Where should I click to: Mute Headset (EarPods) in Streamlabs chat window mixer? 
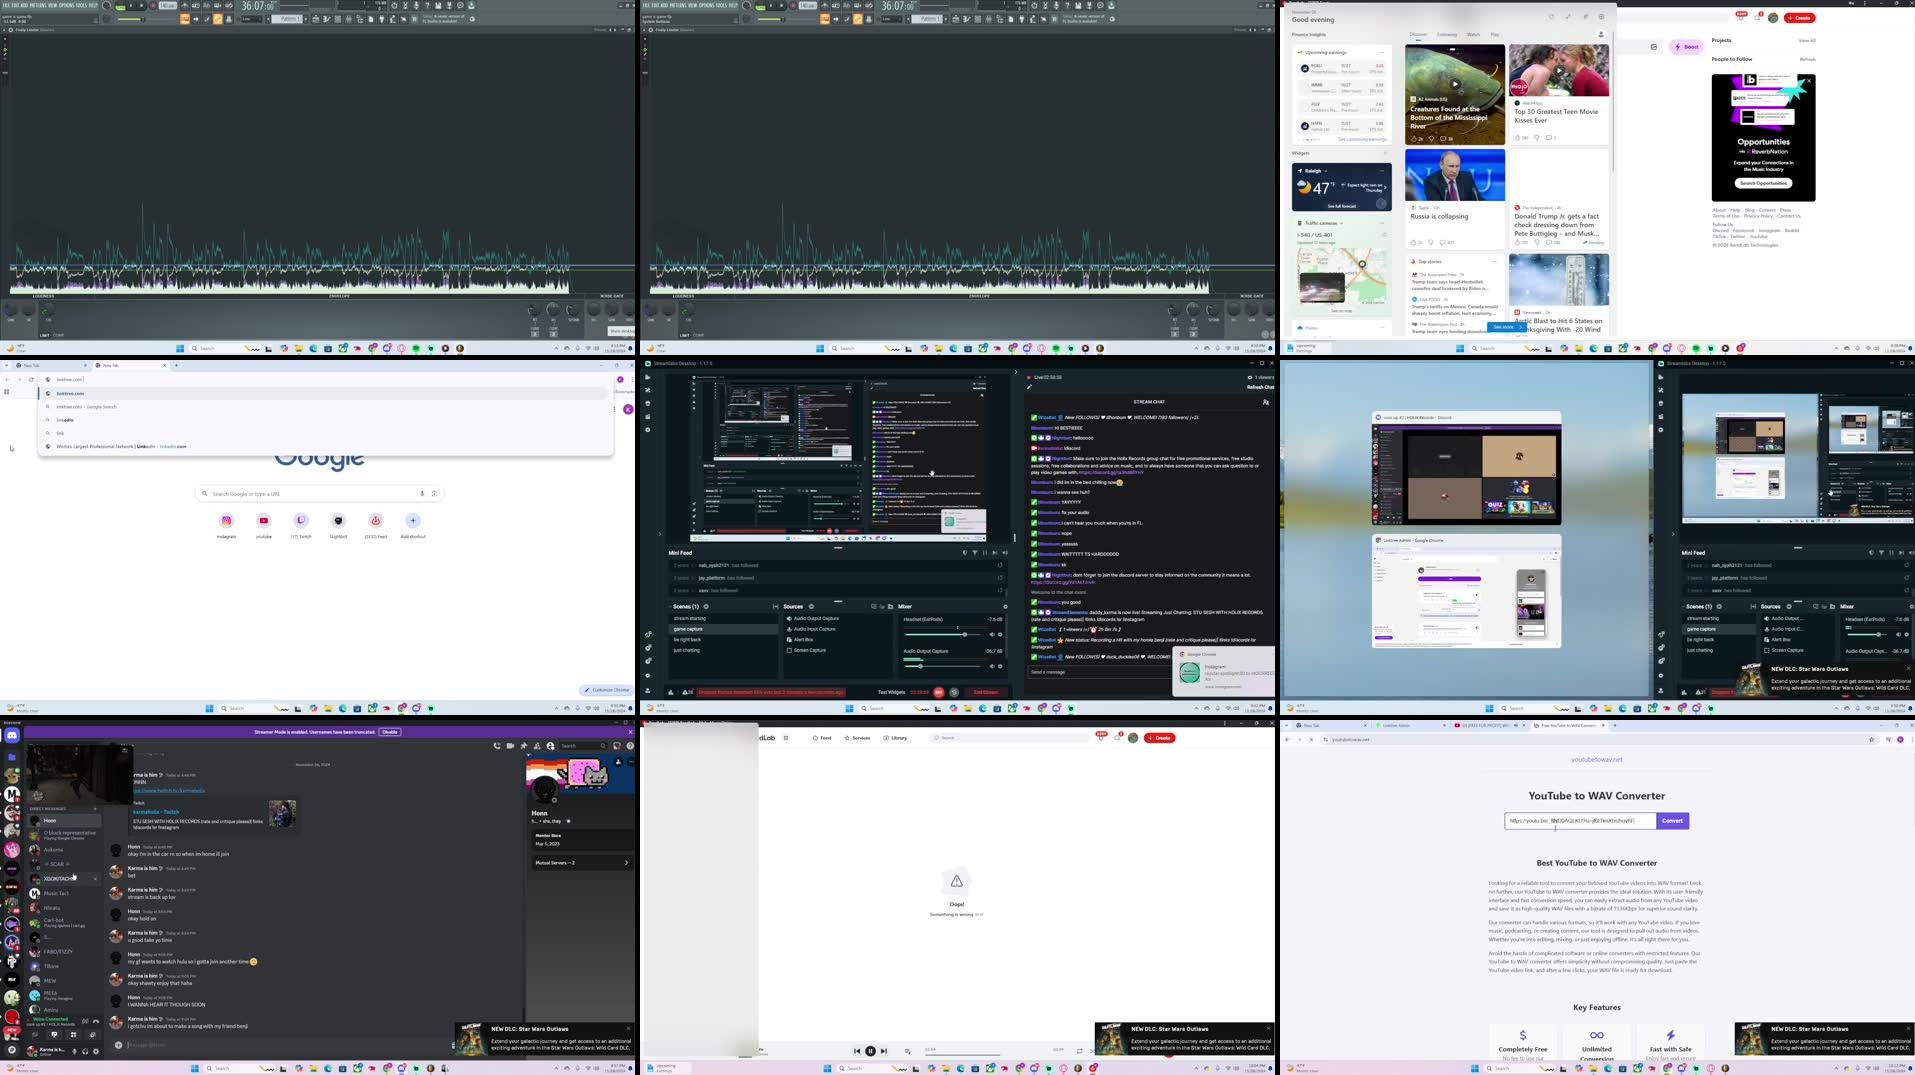click(x=992, y=634)
